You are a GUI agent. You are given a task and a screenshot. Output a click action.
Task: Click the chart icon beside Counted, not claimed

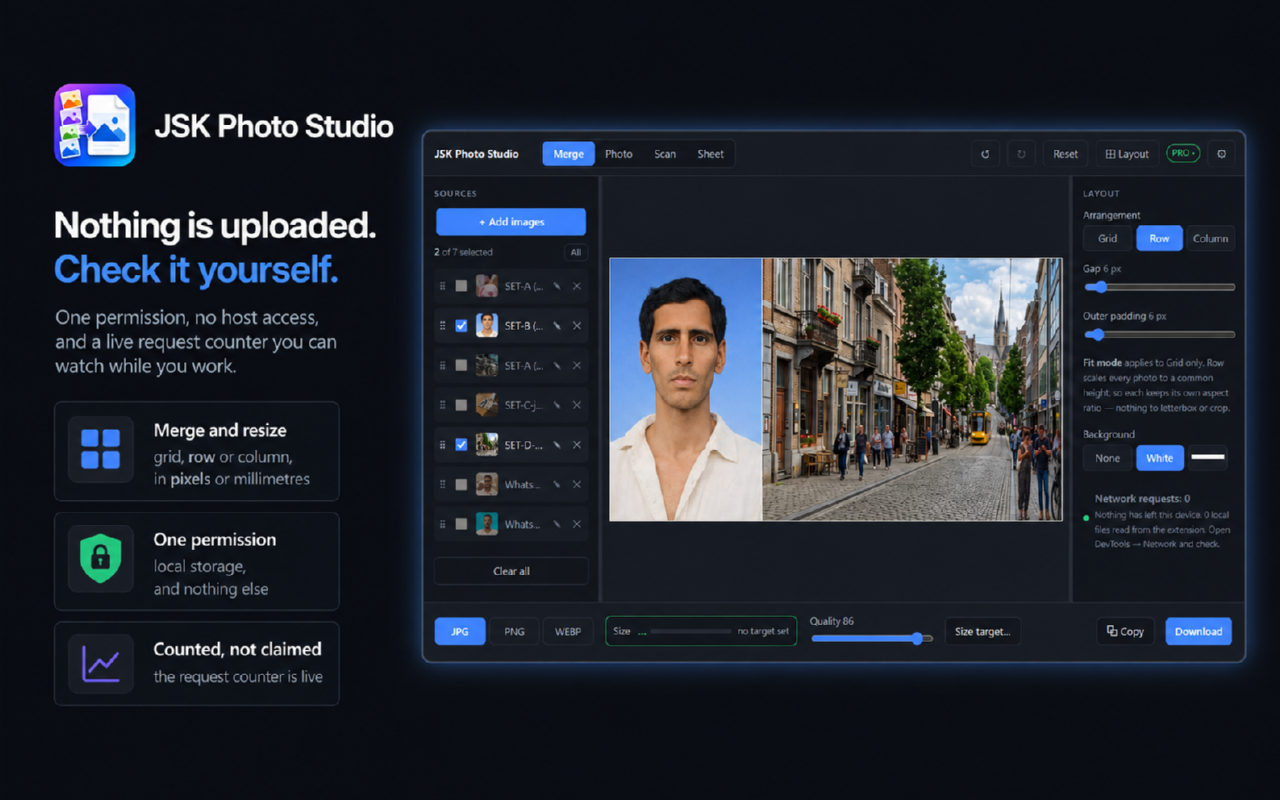coord(101,665)
